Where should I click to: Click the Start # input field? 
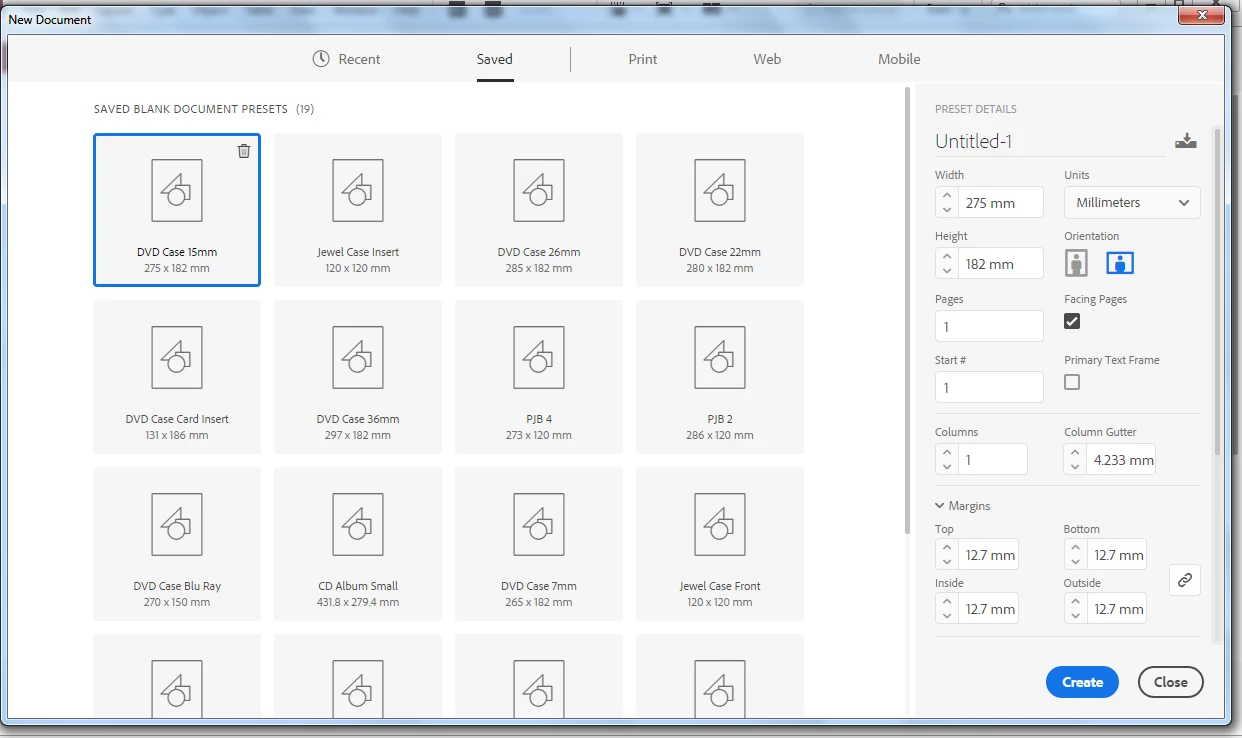tap(989, 387)
